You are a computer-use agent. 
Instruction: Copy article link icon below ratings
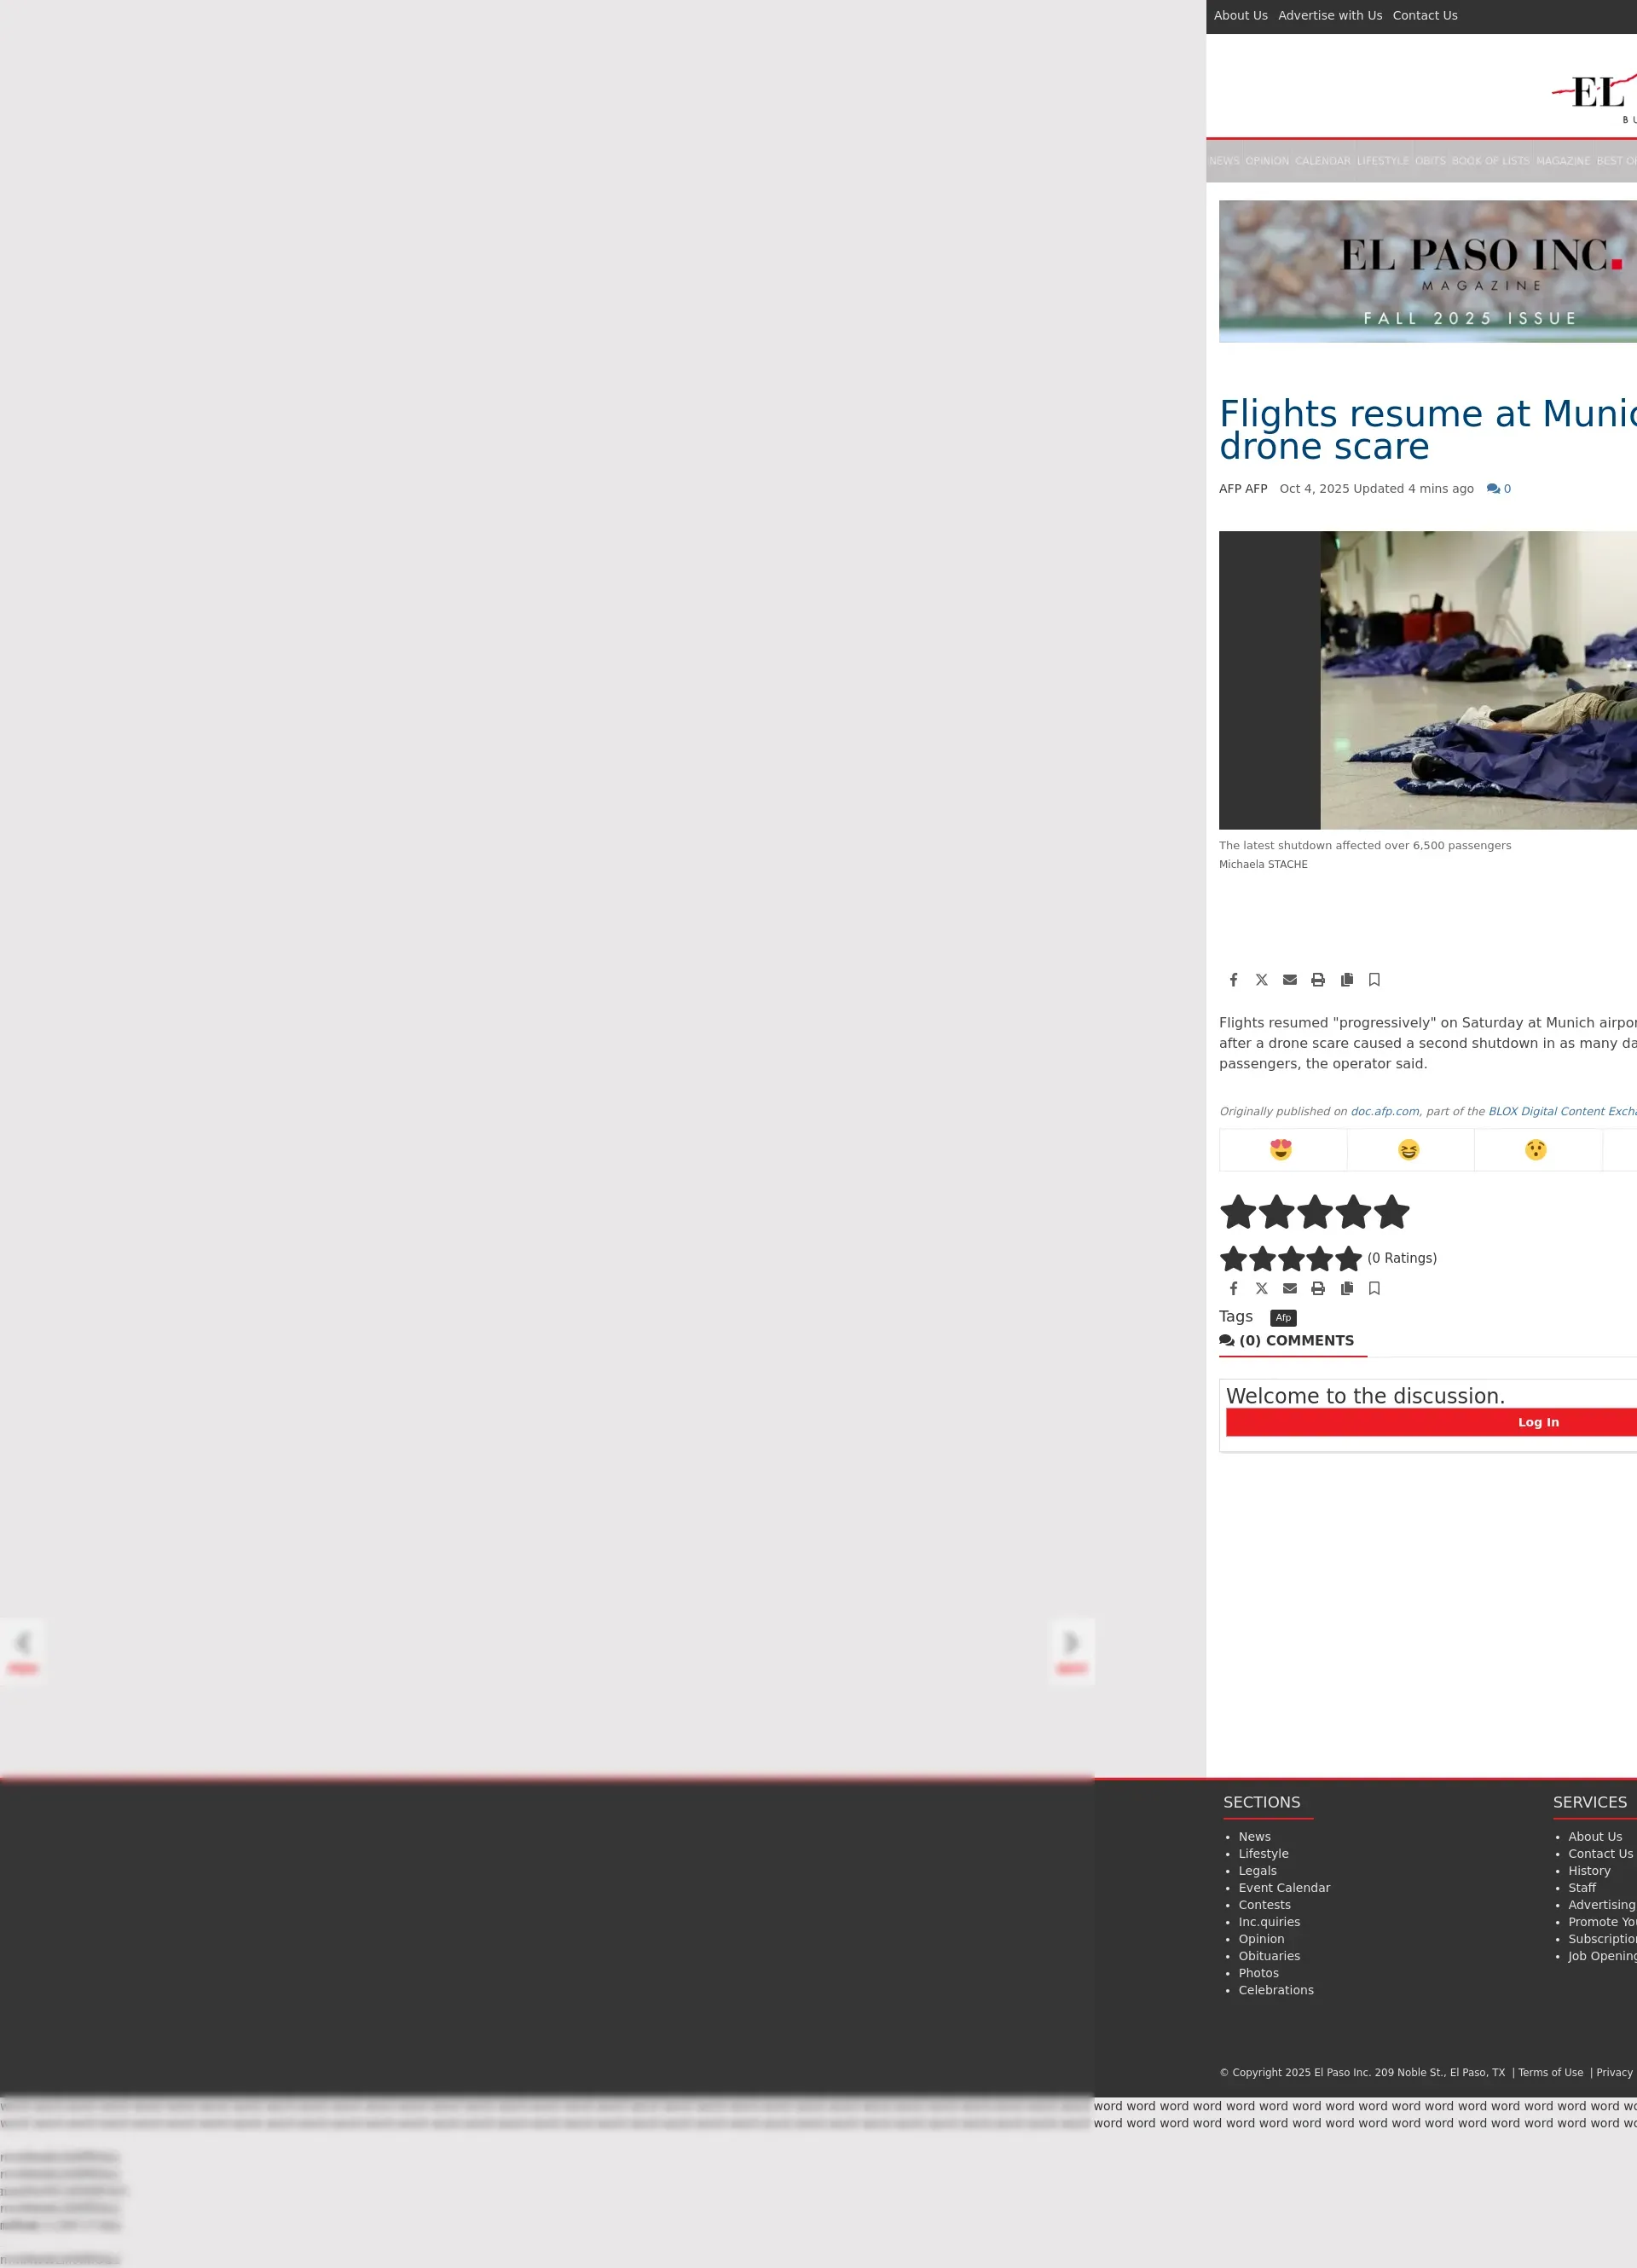1346,1288
